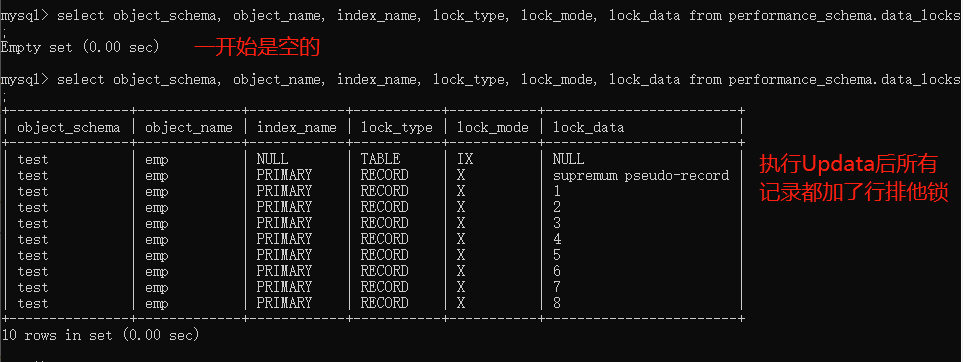Click the TABLE lock type cell
This screenshot has height=362, width=963.
[x=380, y=159]
